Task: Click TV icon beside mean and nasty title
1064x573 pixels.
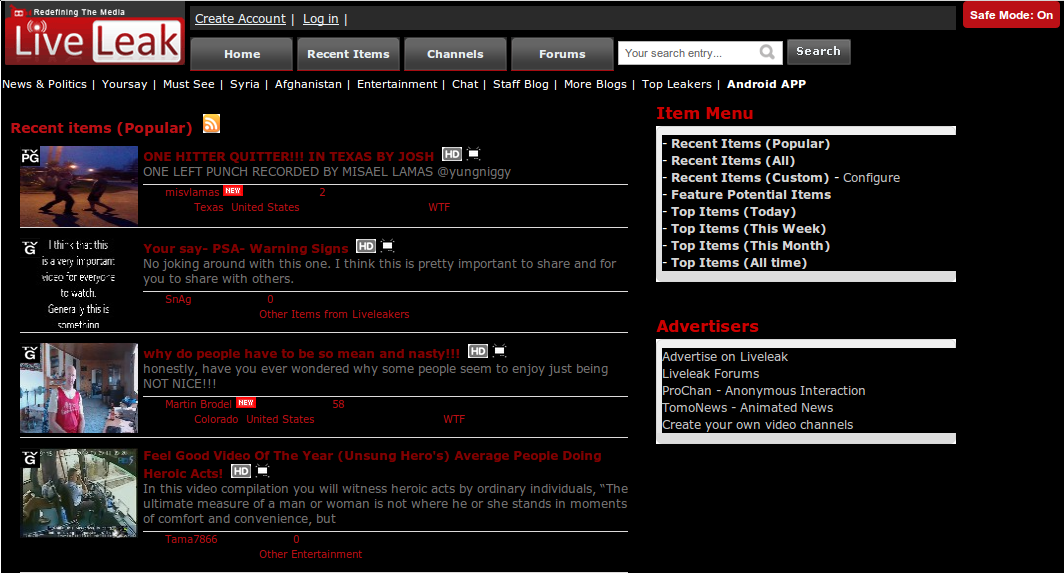Action: coord(499,351)
